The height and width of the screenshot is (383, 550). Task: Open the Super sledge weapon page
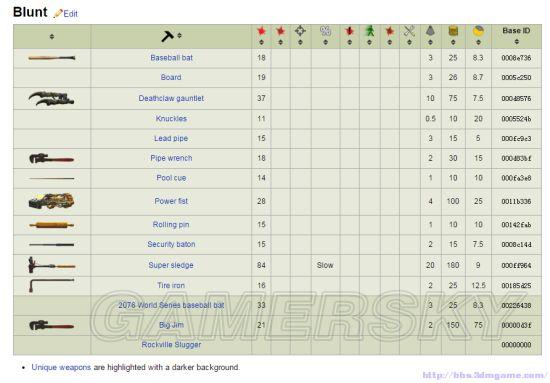click(x=171, y=265)
